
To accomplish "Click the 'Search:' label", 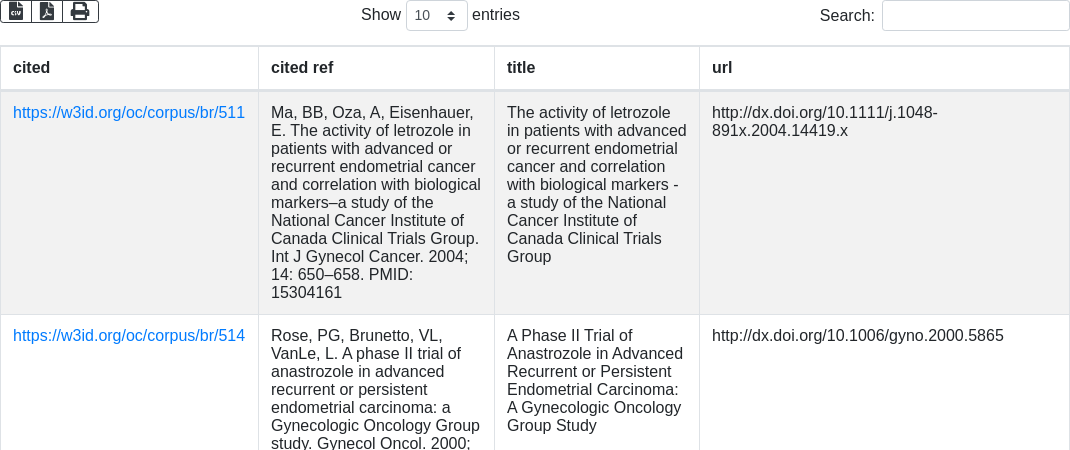I will pos(847,15).
